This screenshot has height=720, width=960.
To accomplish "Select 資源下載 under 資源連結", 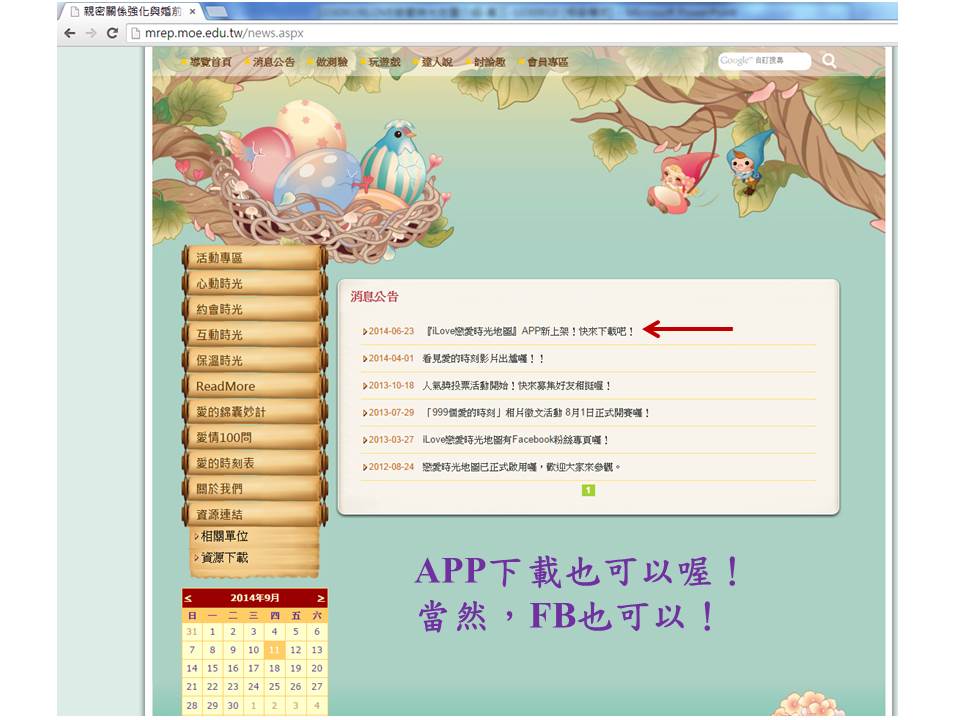I will [x=224, y=558].
